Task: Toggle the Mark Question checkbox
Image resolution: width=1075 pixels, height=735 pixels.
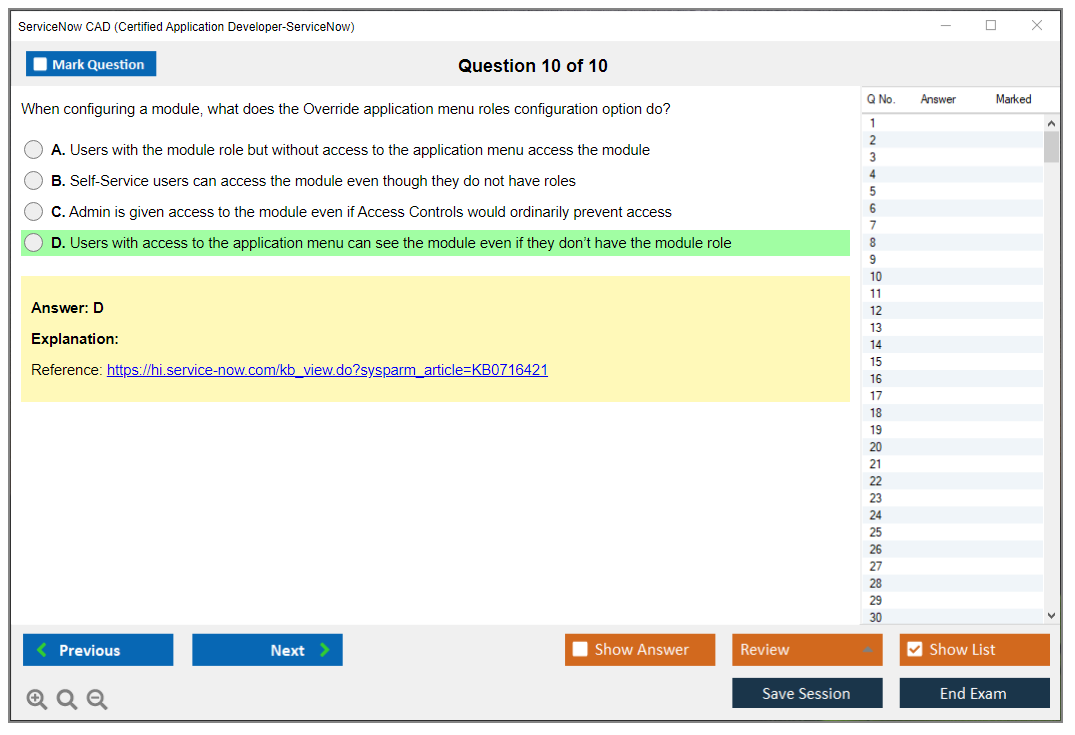Action: 41,65
